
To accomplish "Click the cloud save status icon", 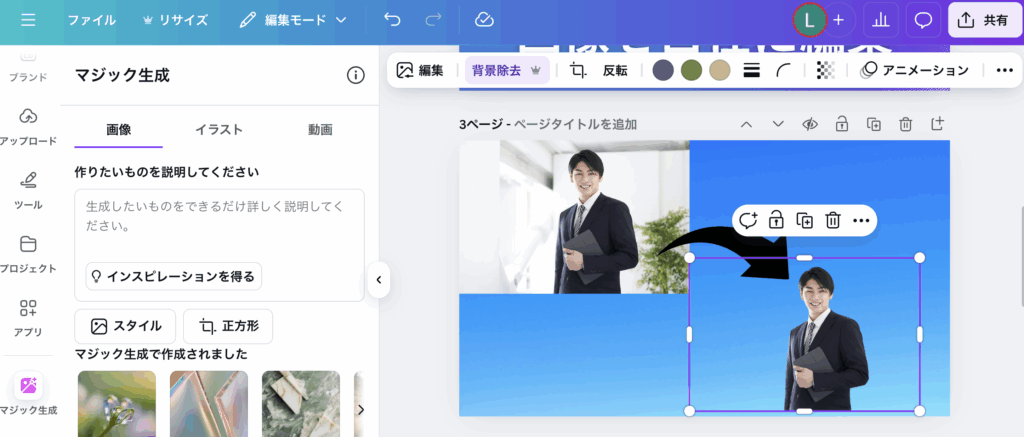I will [x=484, y=20].
